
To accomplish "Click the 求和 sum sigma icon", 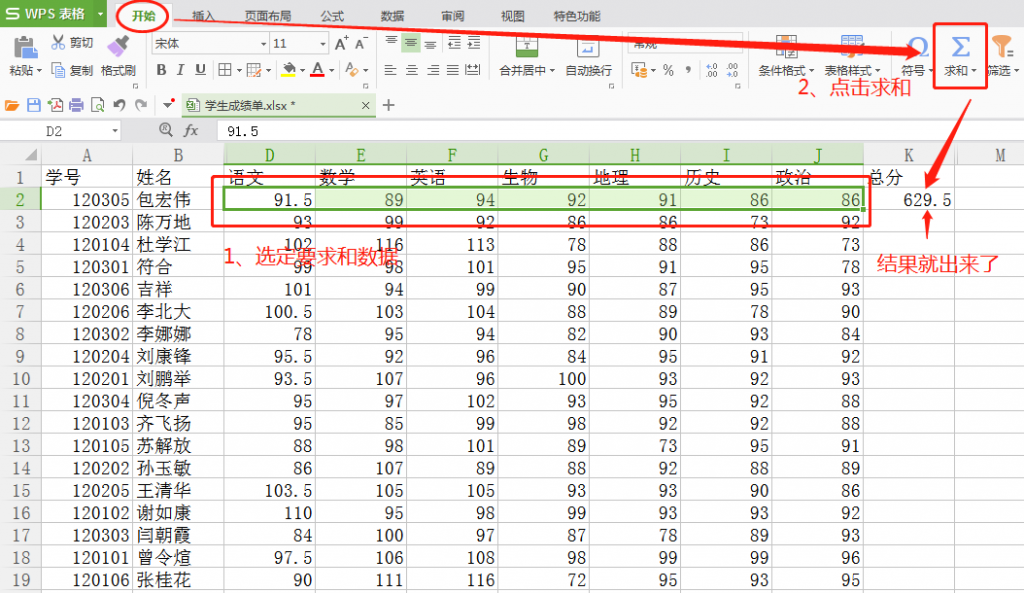I will [x=960, y=48].
